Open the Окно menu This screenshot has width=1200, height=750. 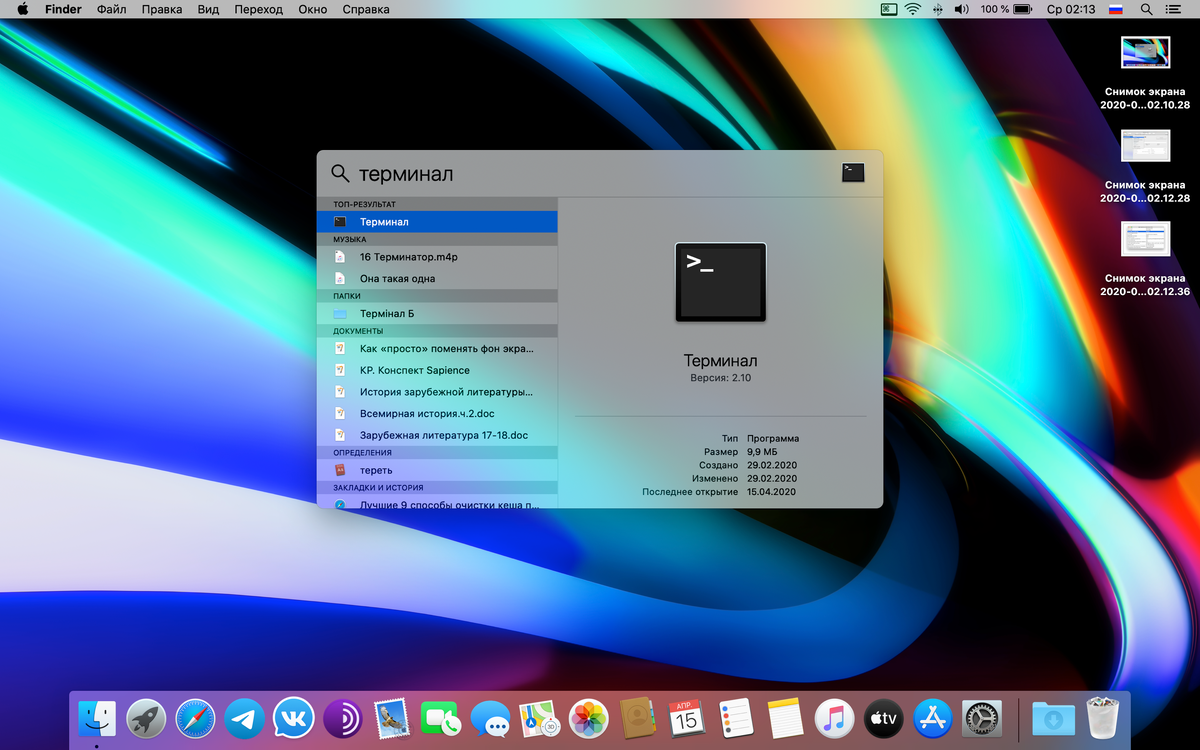point(313,9)
